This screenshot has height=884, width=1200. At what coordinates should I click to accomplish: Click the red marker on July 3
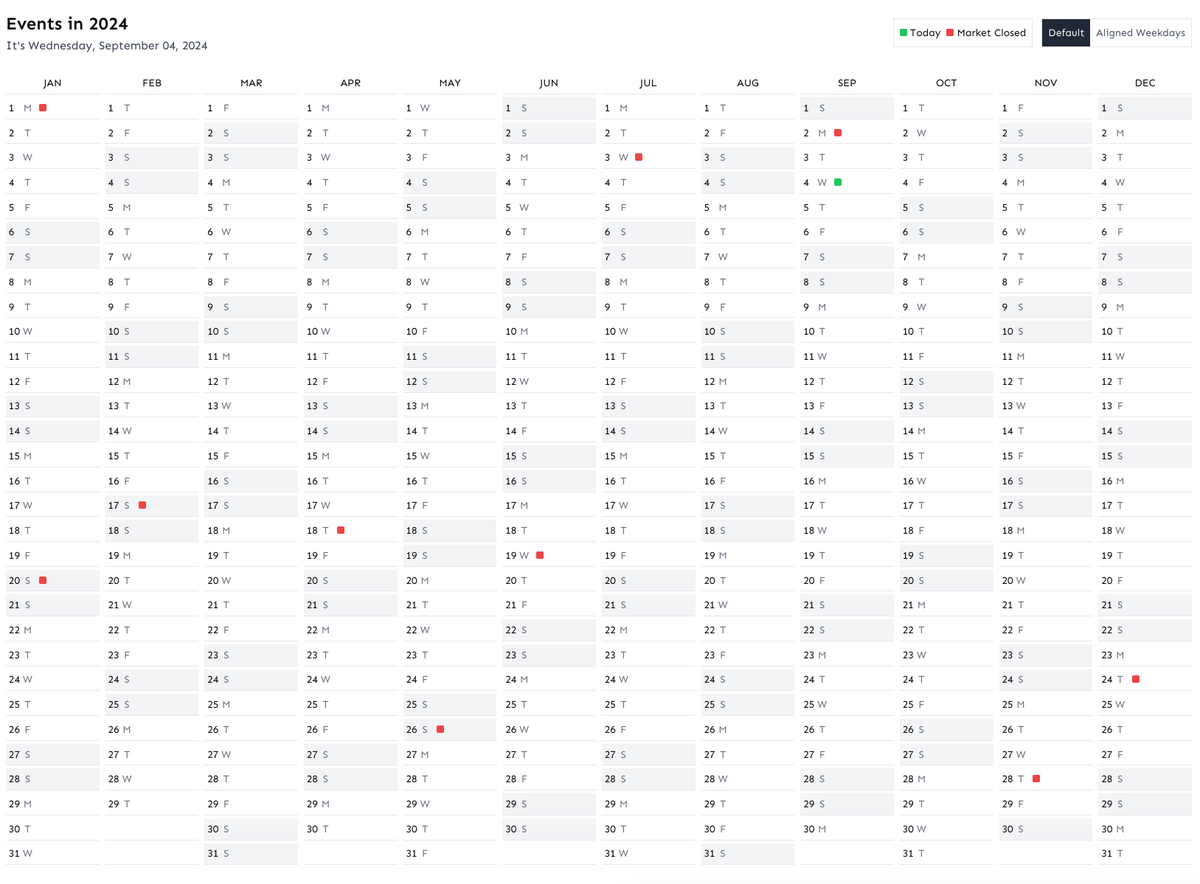(639, 157)
